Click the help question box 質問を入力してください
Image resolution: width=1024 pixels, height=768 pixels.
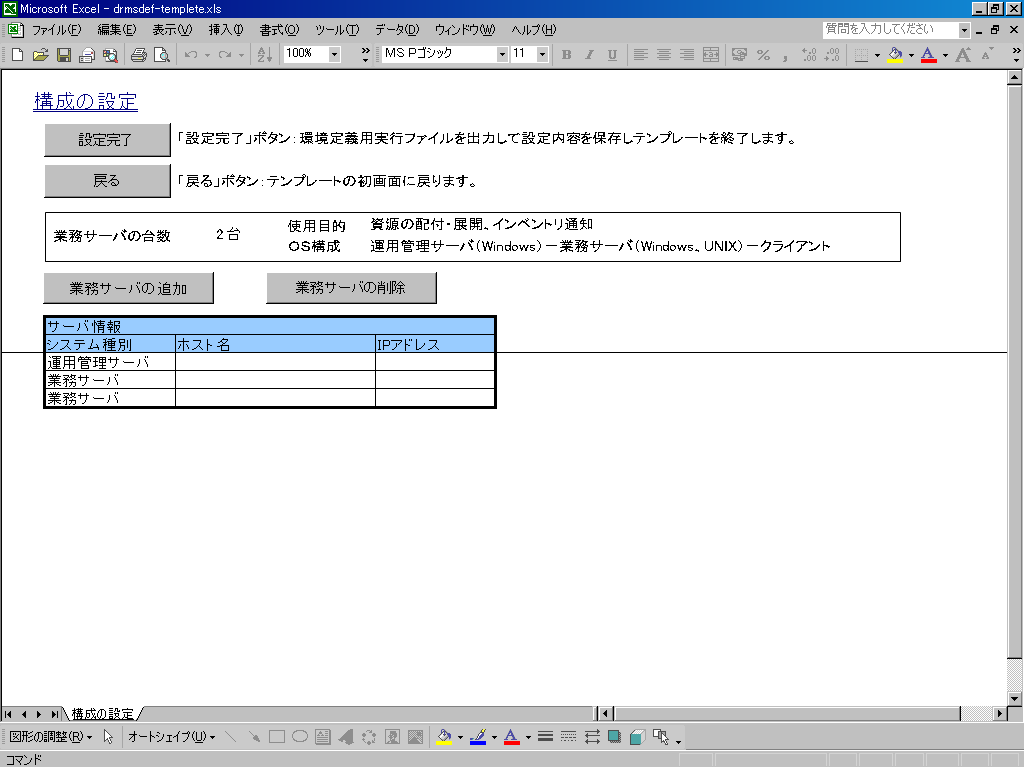click(891, 29)
